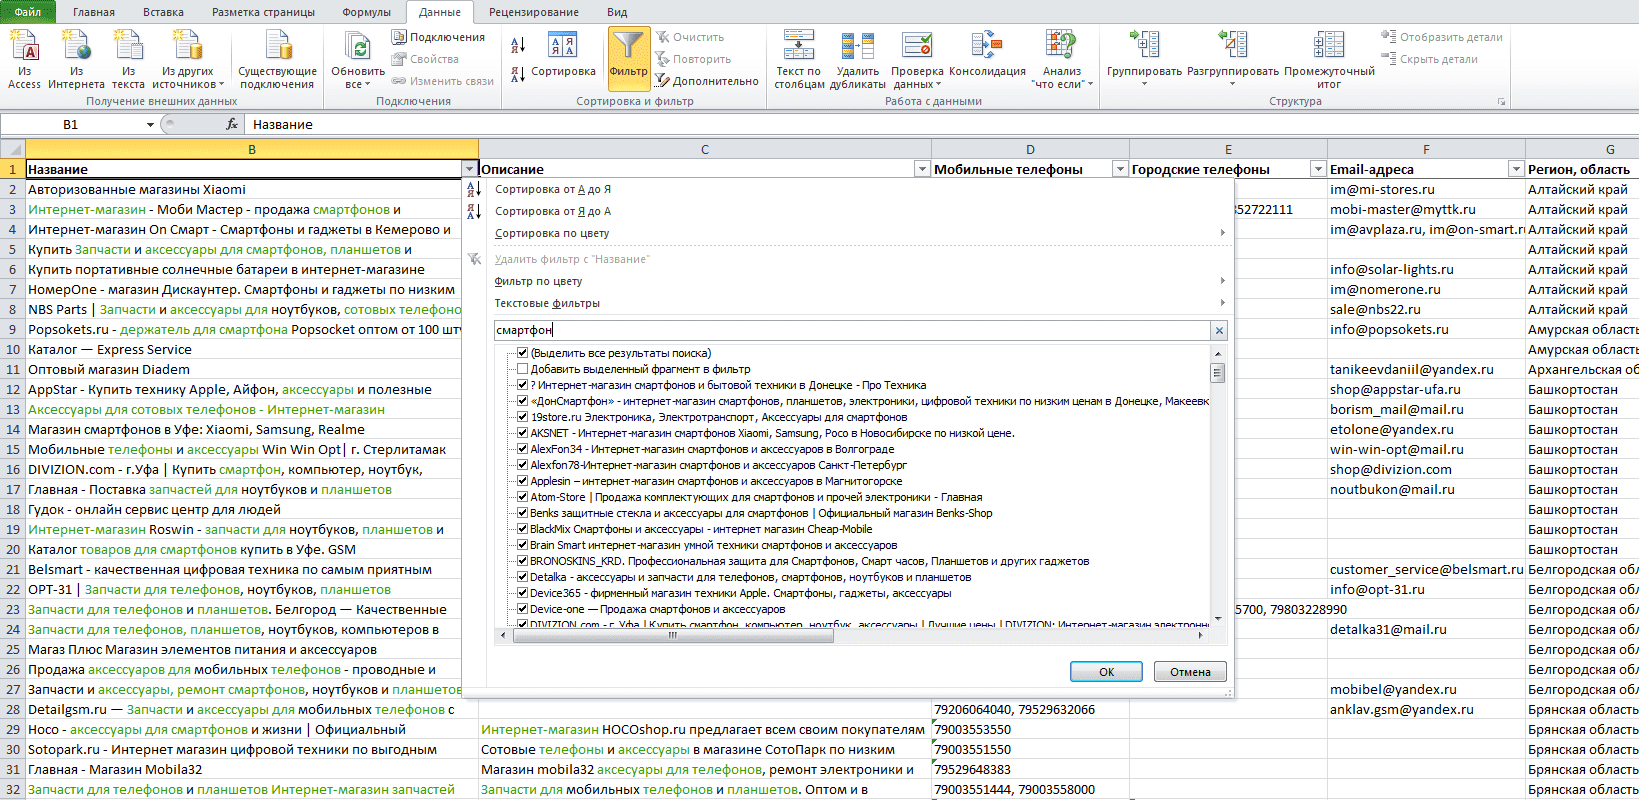The width and height of the screenshot is (1639, 800).
Task: Select column C header
Action: (x=705, y=149)
